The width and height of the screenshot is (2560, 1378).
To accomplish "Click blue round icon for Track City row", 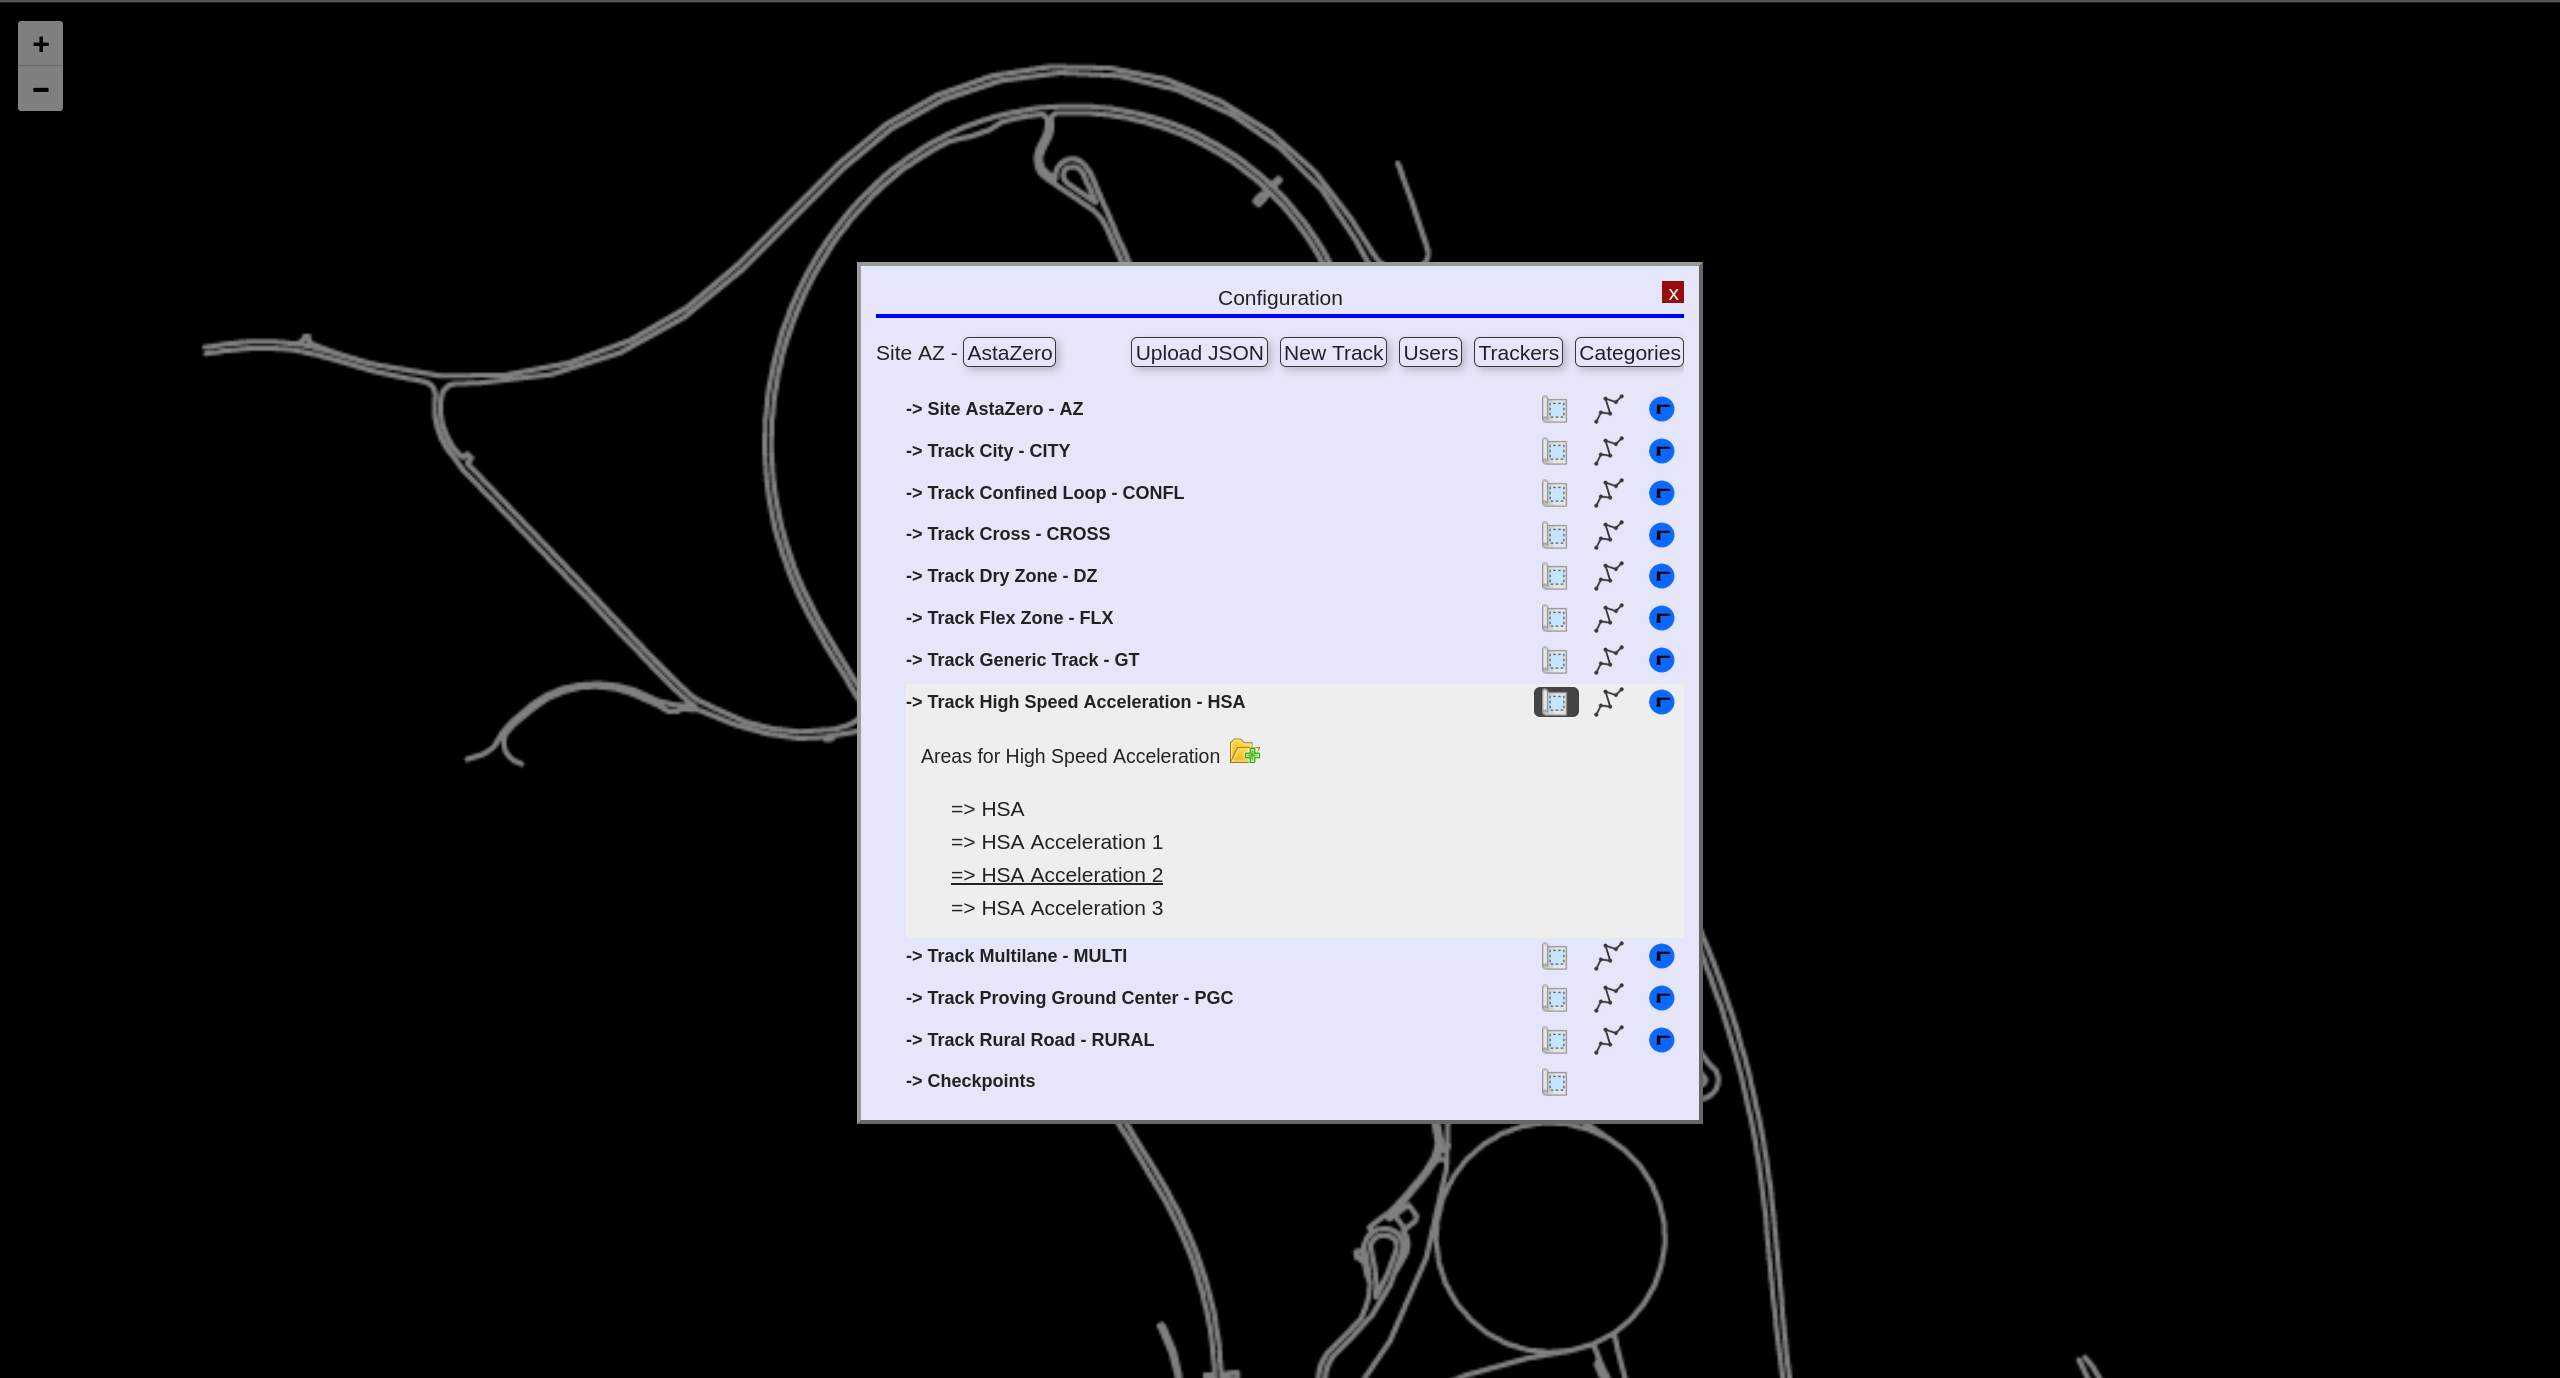I will 1661,451.
